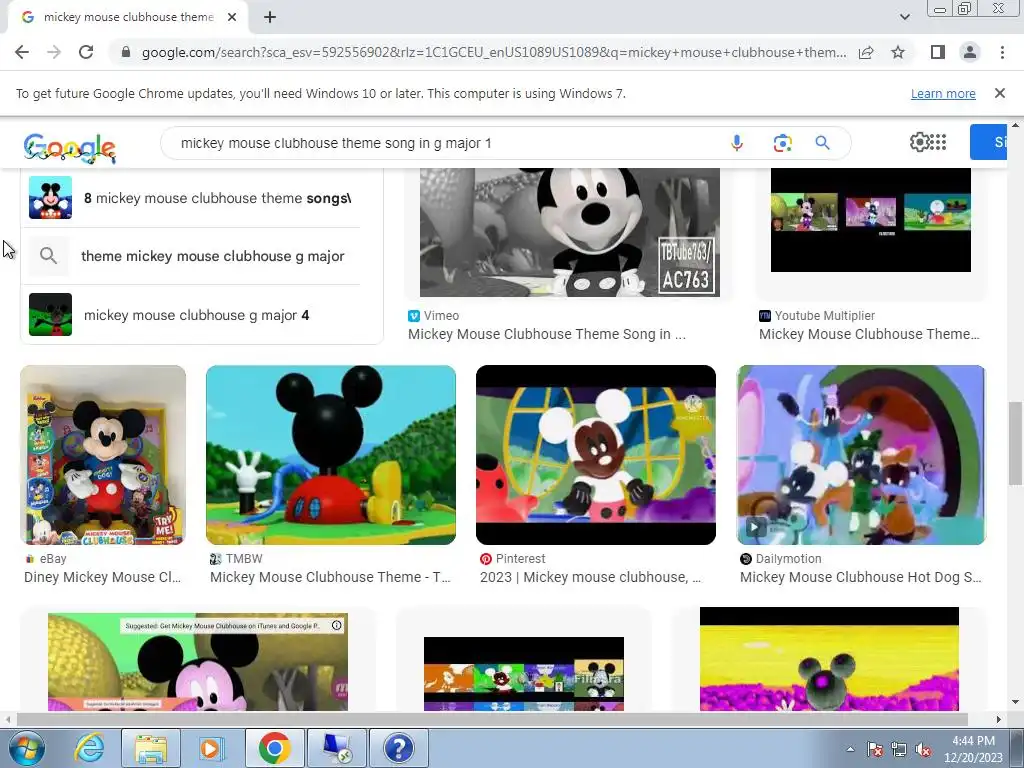Open eBay Mickey plush toy image

(103, 455)
